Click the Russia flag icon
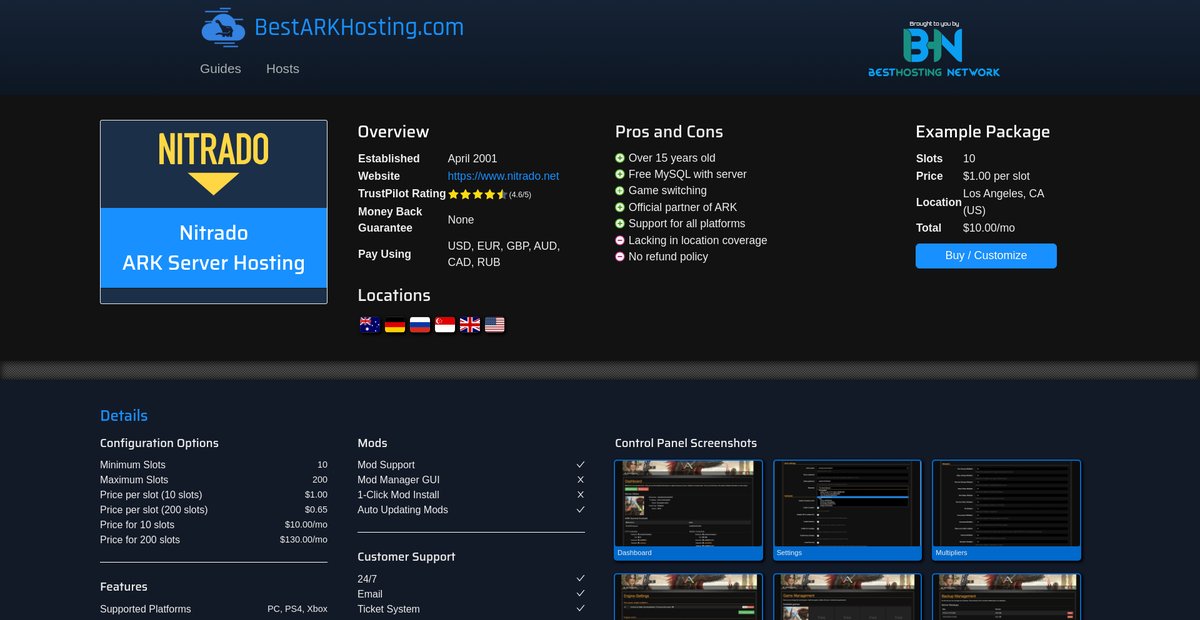The width and height of the screenshot is (1200, 620). pos(420,324)
